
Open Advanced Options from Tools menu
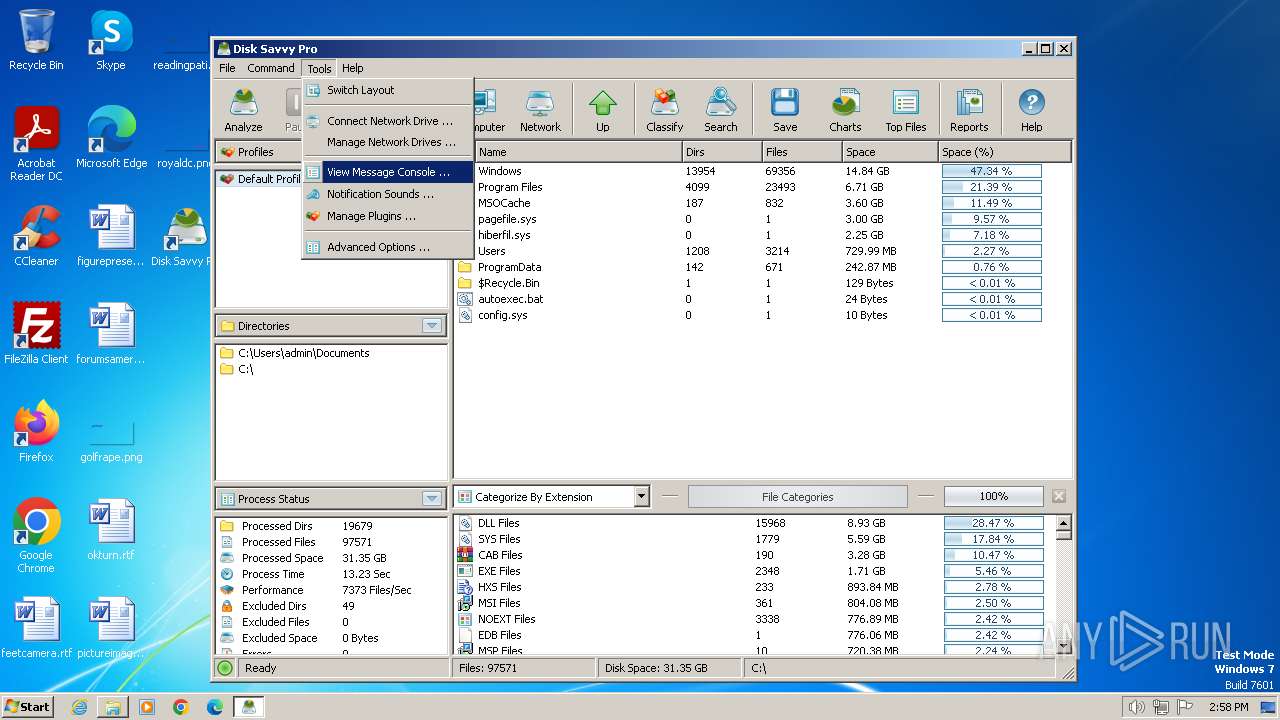(388, 247)
